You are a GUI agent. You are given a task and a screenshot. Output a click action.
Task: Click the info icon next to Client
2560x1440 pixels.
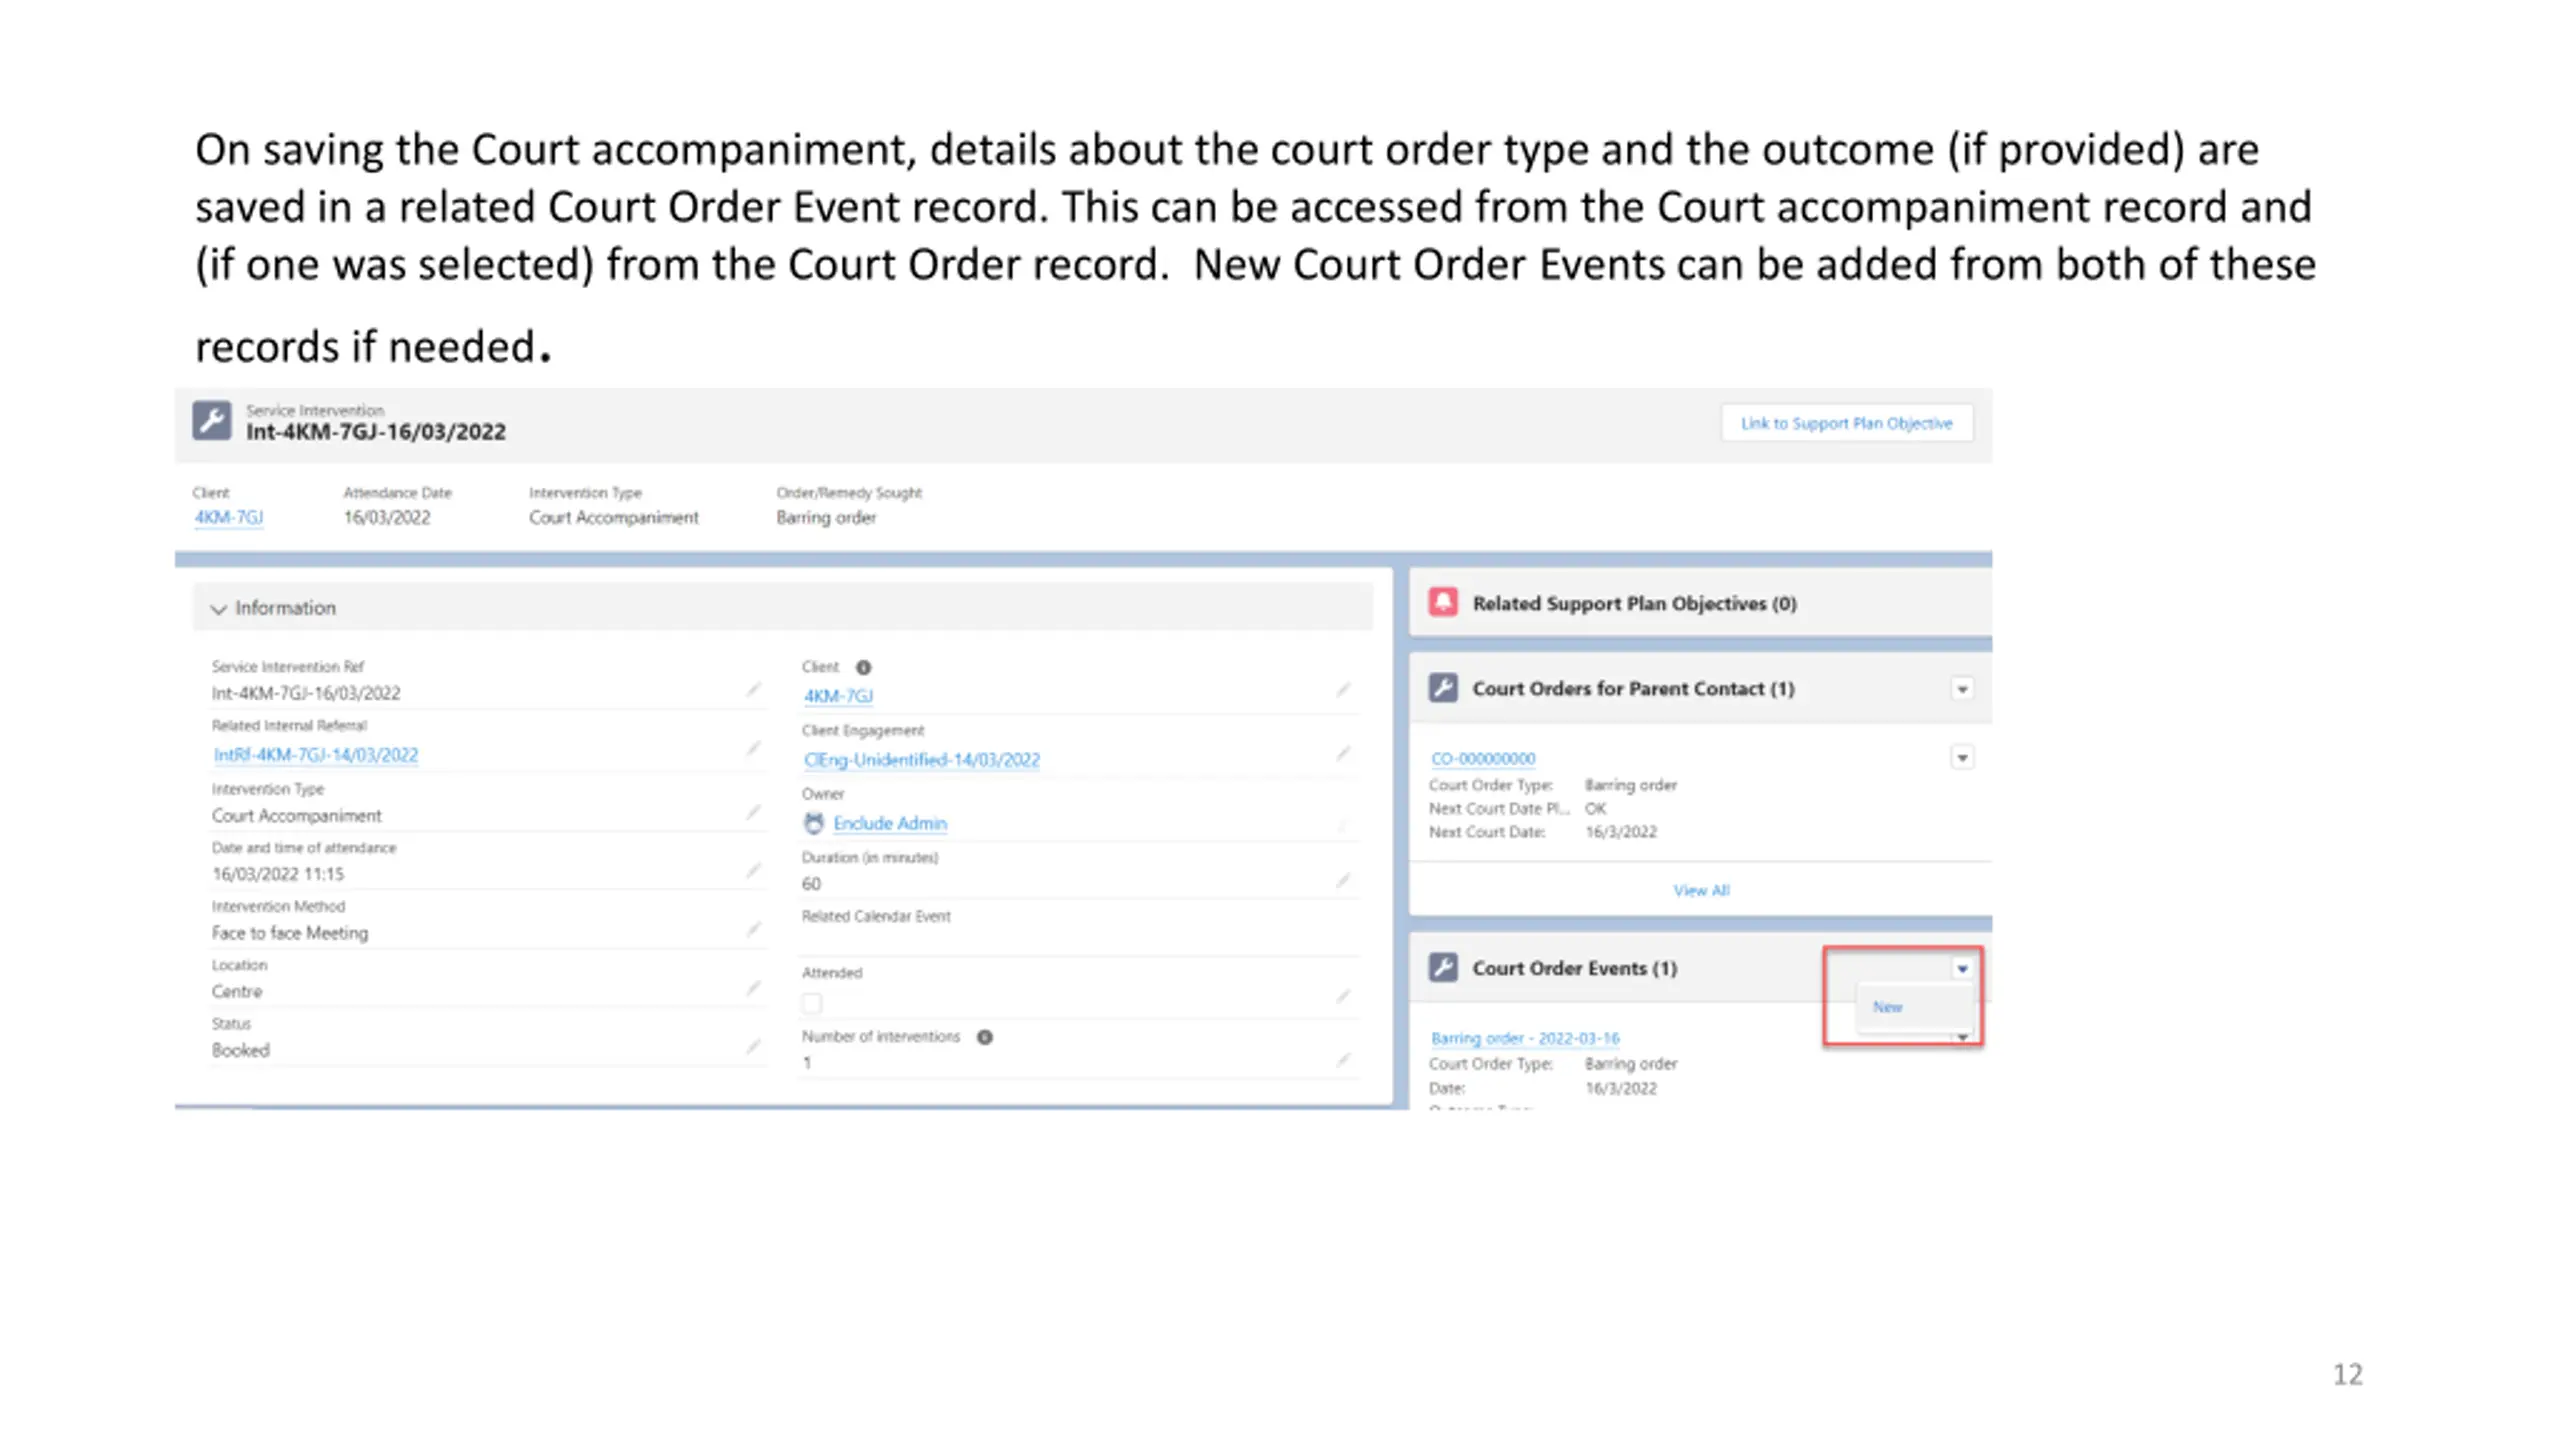[863, 667]
